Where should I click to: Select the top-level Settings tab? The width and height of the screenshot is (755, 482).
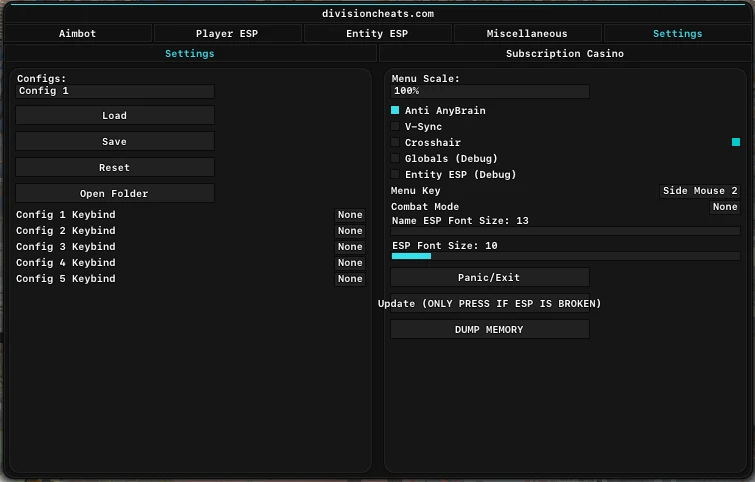[x=677, y=34]
